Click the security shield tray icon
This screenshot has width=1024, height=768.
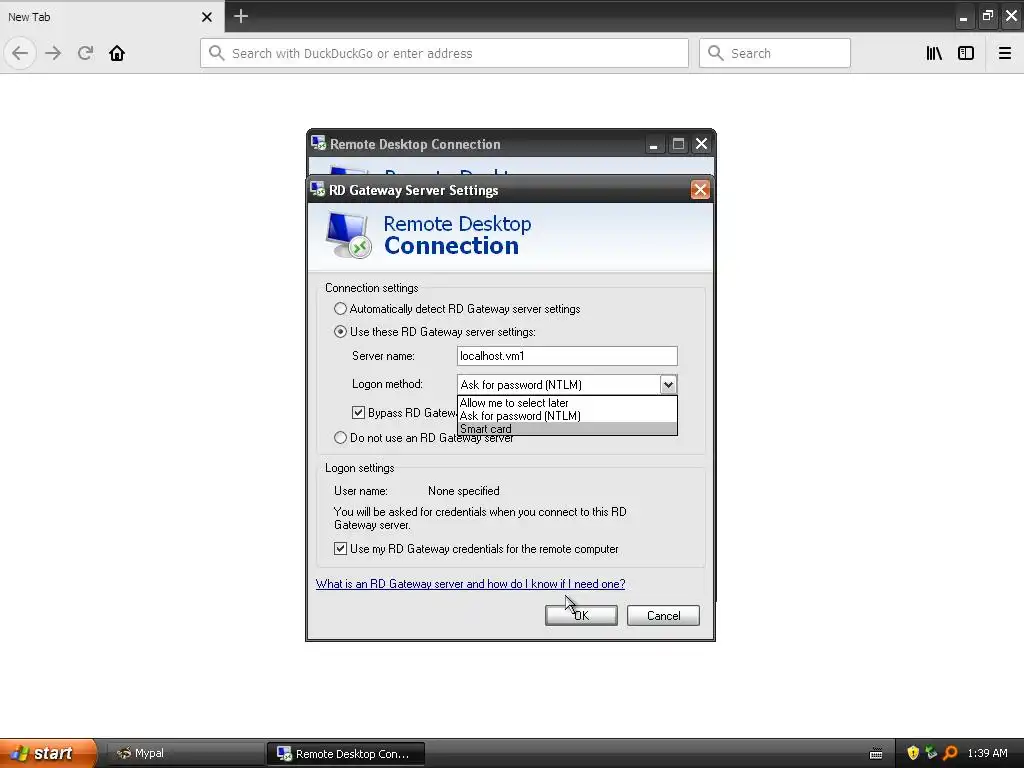(x=913, y=753)
